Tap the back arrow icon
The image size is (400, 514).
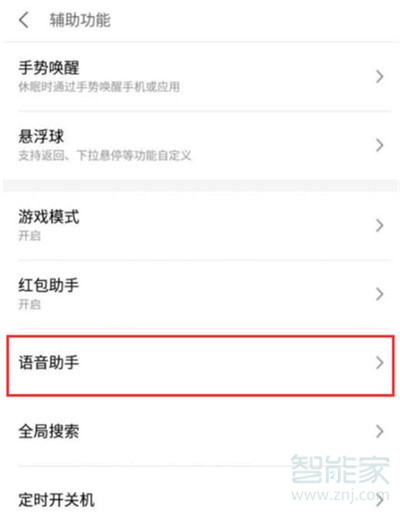click(x=24, y=20)
